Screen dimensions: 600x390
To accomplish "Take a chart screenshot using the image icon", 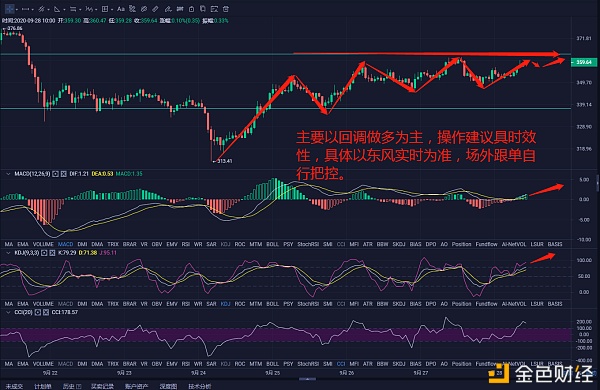I will tap(214, 9).
